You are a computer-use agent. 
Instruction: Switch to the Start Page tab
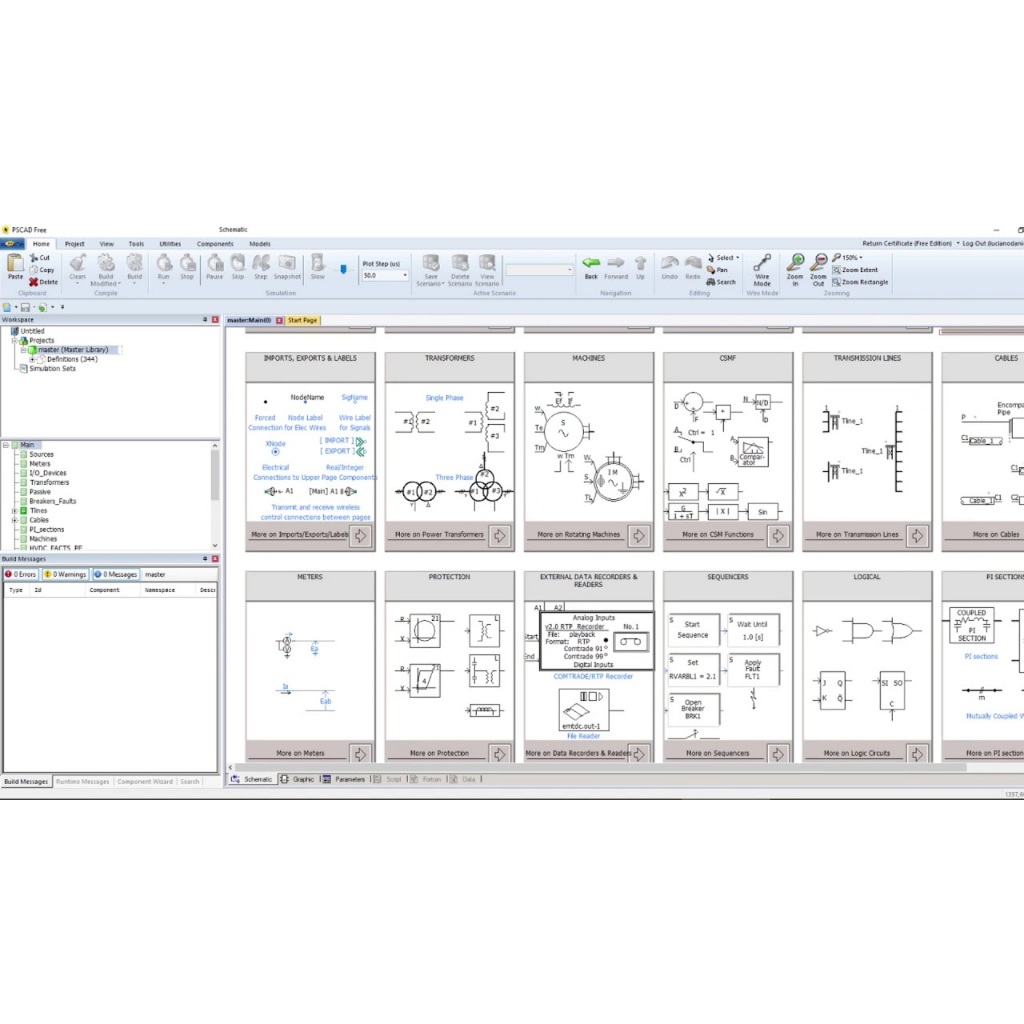[x=302, y=320]
